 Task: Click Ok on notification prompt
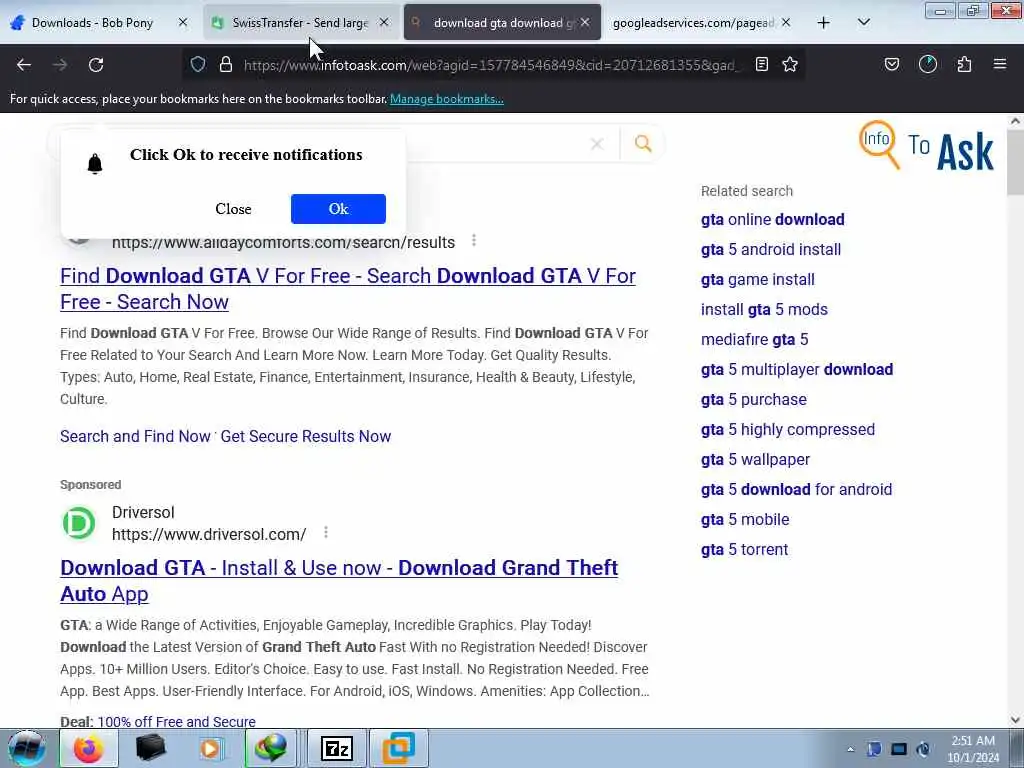(x=338, y=209)
